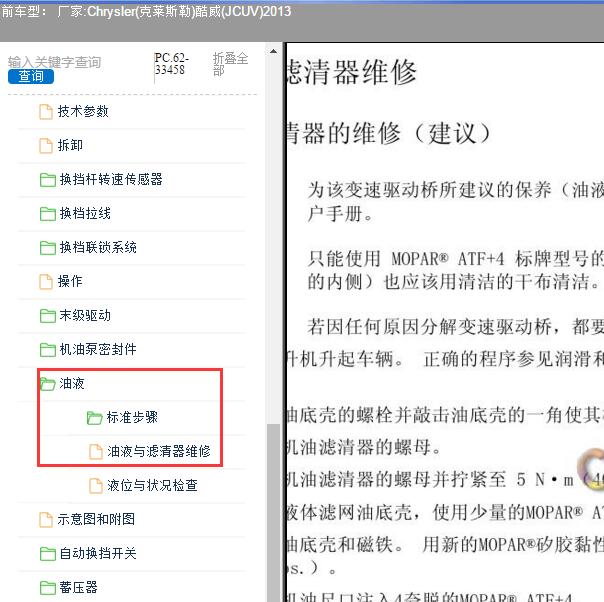Open the 示意图和附图 tree item
This screenshot has height=602, width=604.
coord(96,519)
